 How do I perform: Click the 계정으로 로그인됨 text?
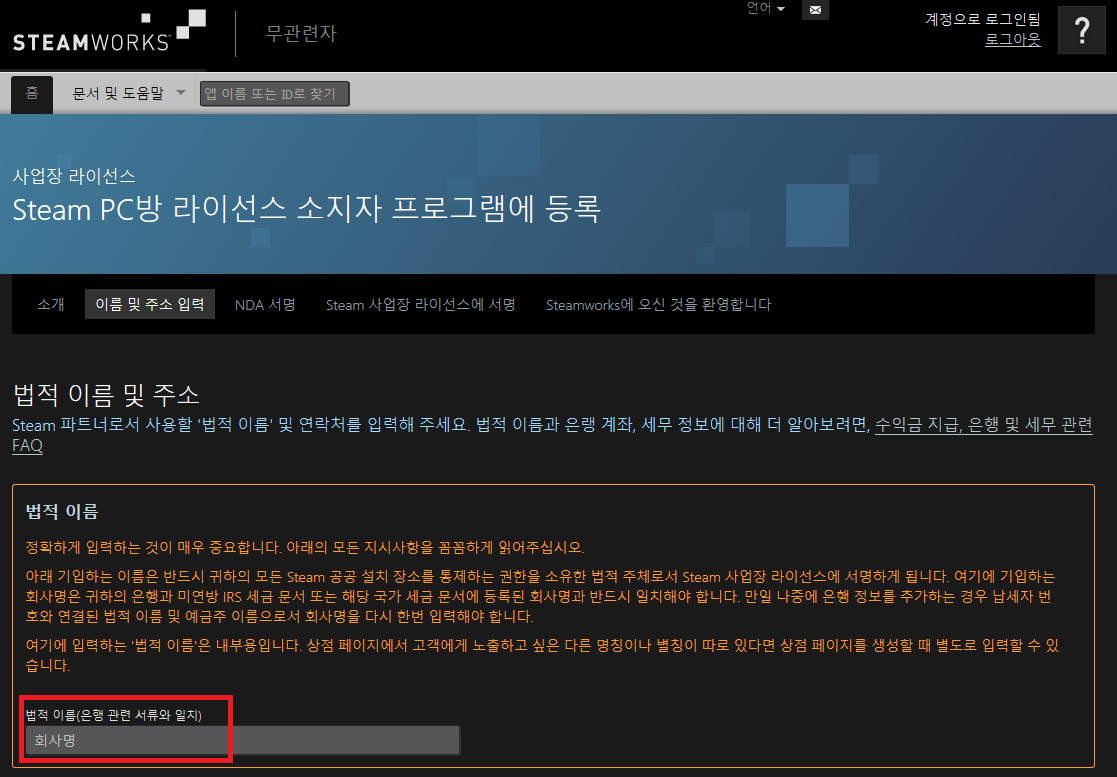[x=982, y=19]
